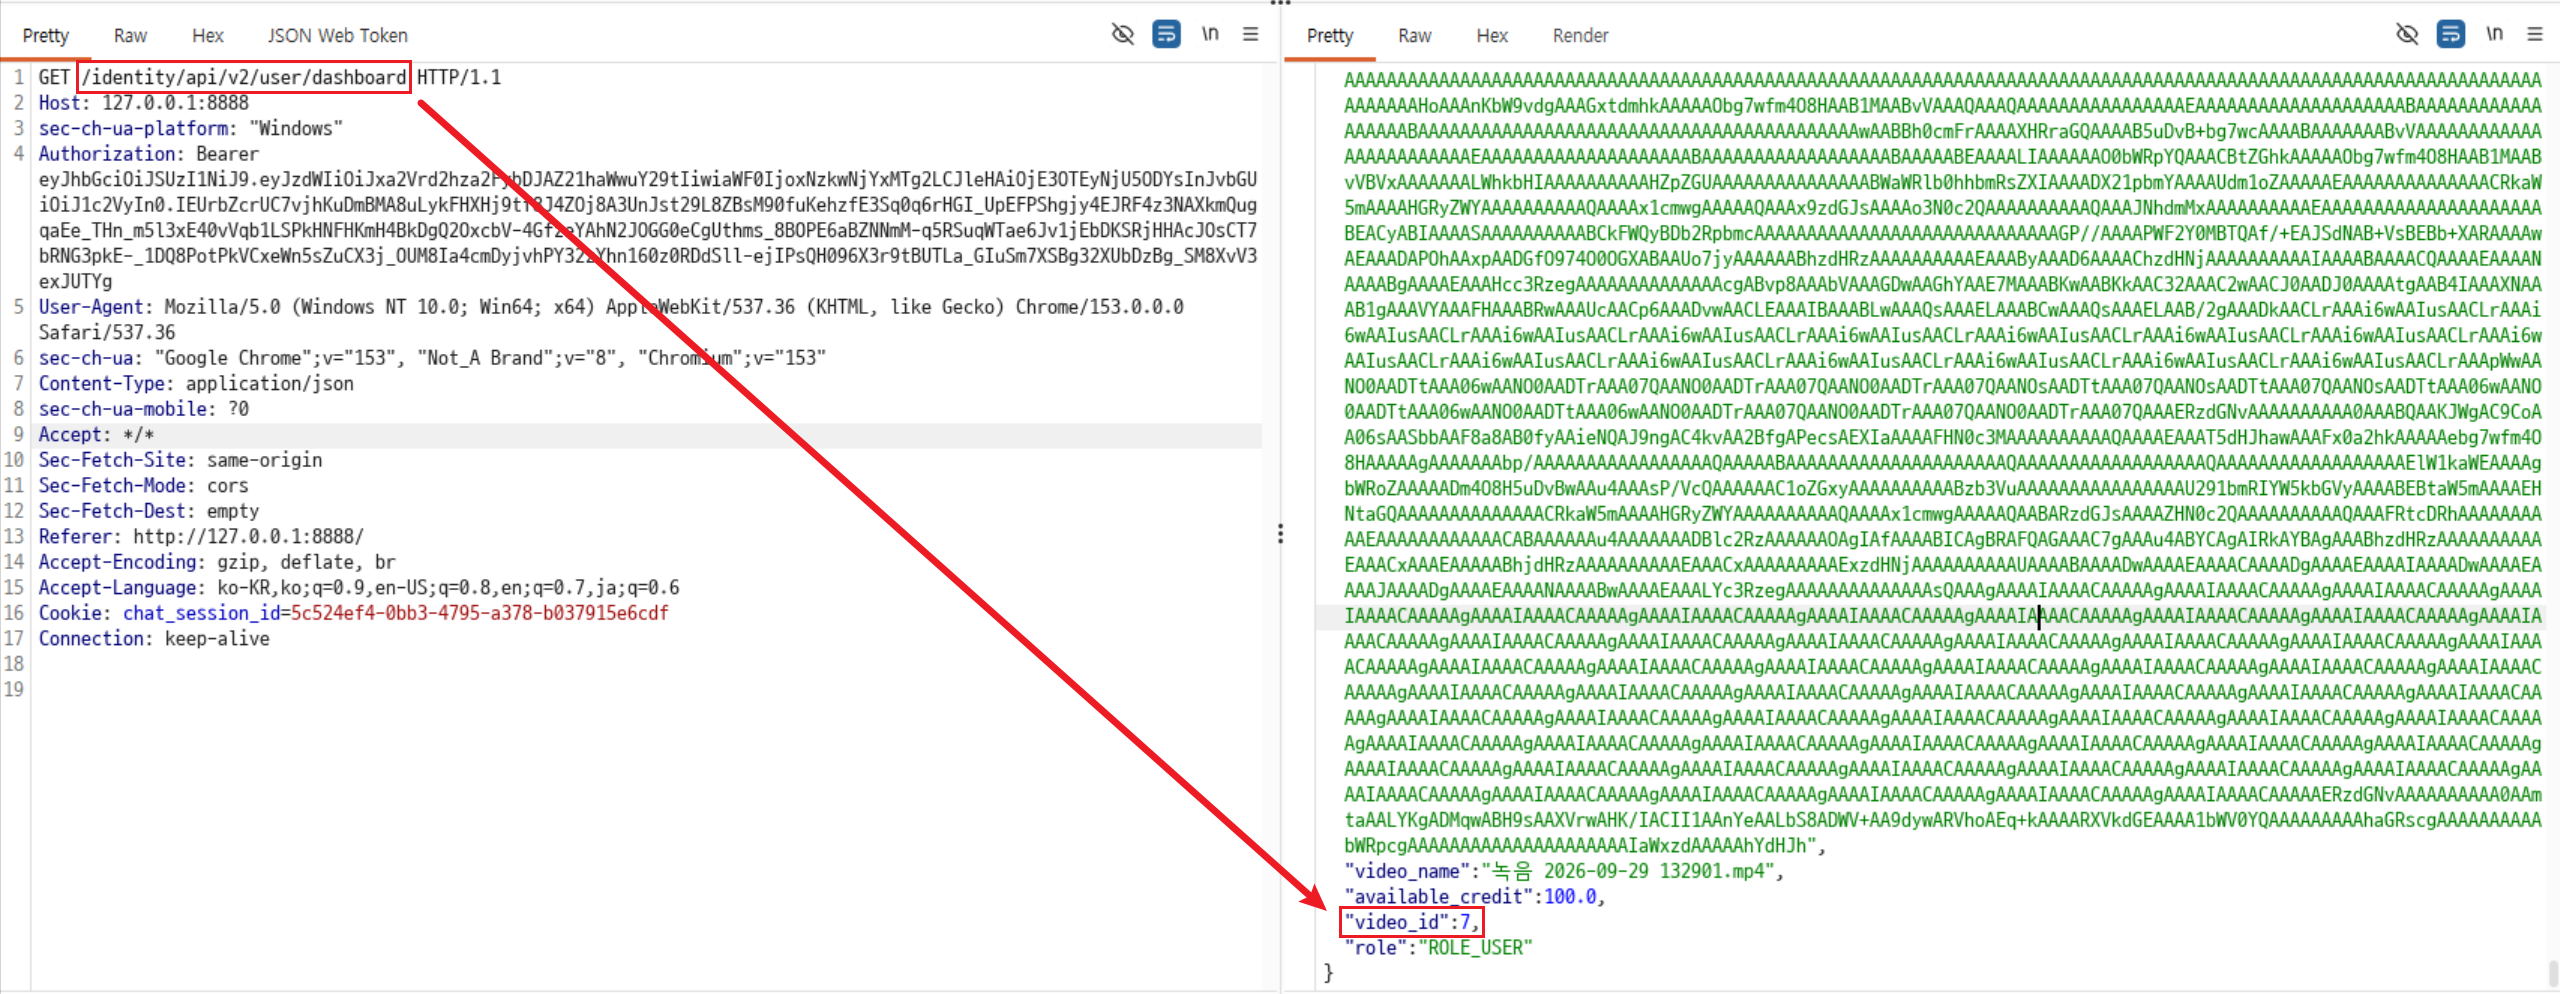Open the JSON Web Token tab

pos(337,36)
